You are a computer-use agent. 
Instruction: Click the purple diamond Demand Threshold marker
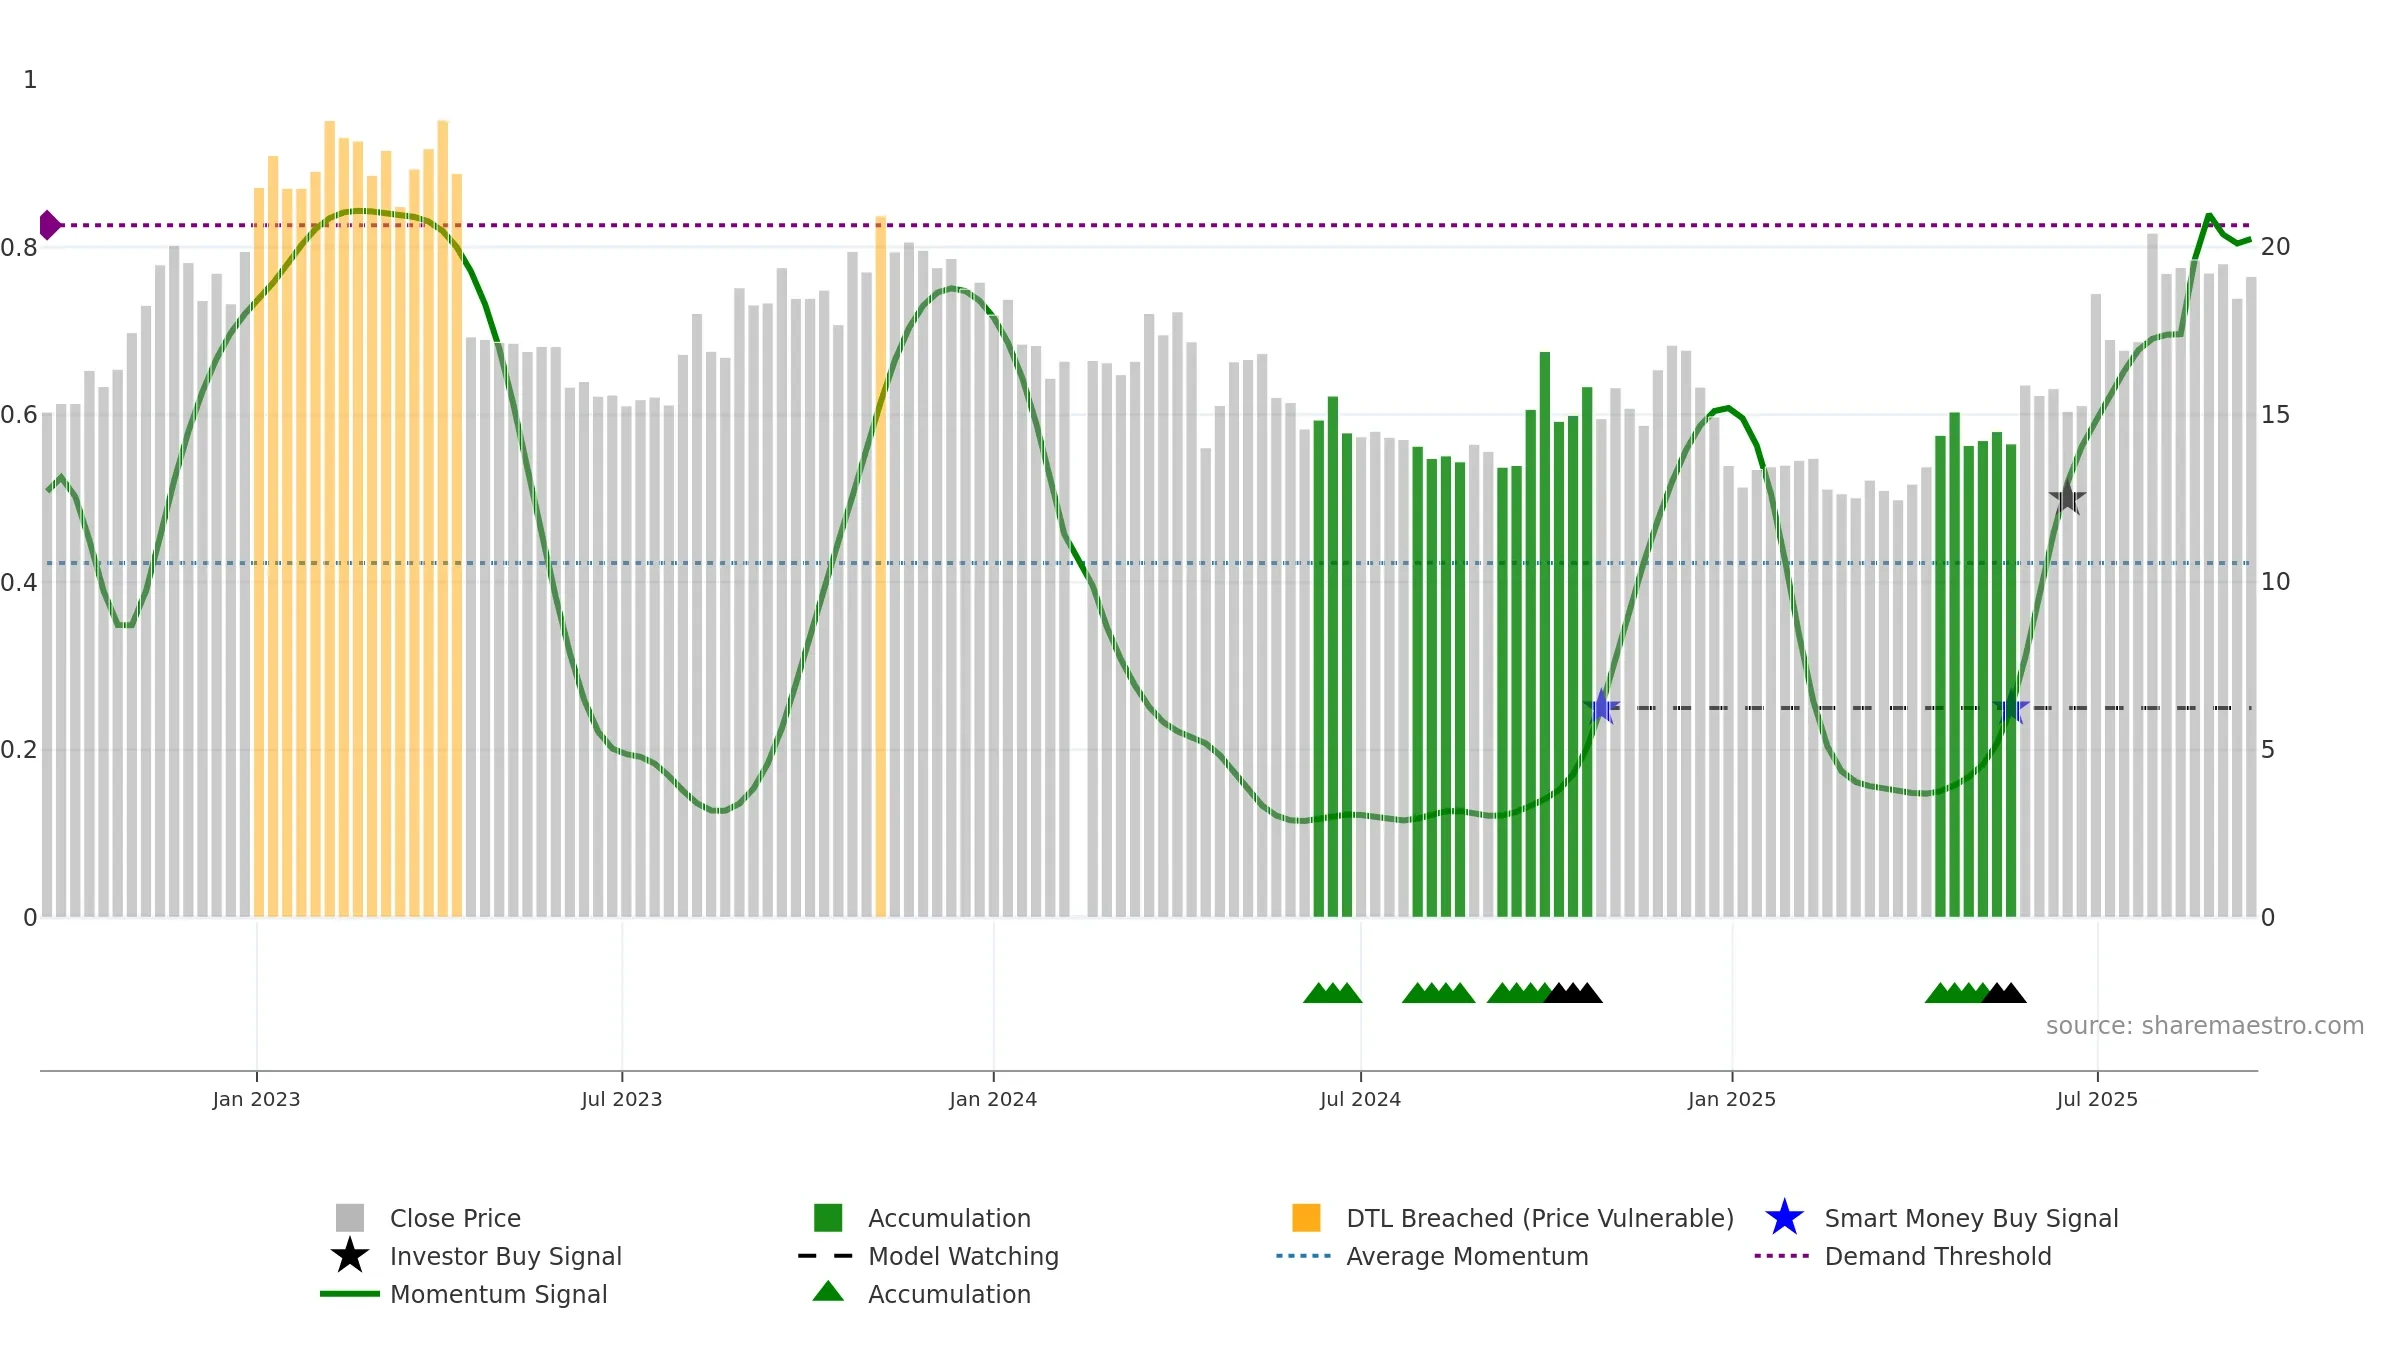coord(49,225)
